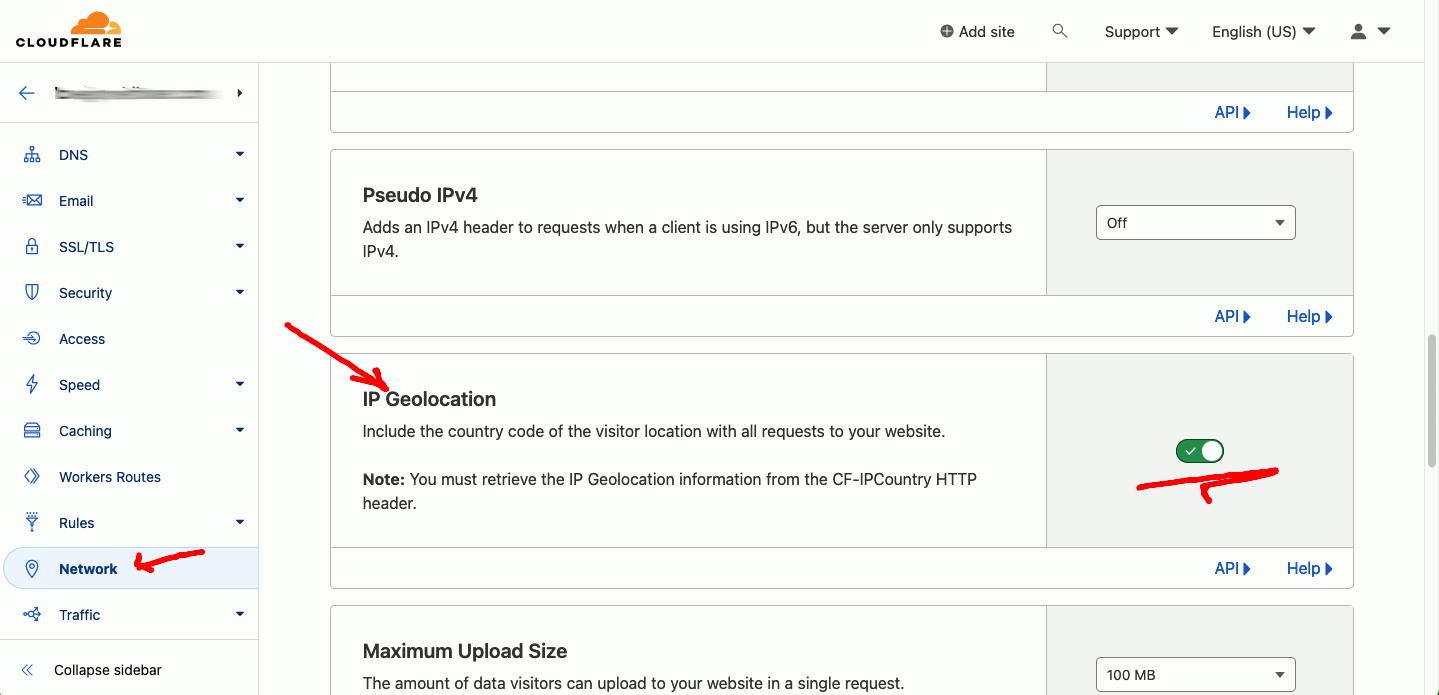The height and width of the screenshot is (695, 1439).
Task: Open the search magnifier icon
Action: [x=1060, y=31]
